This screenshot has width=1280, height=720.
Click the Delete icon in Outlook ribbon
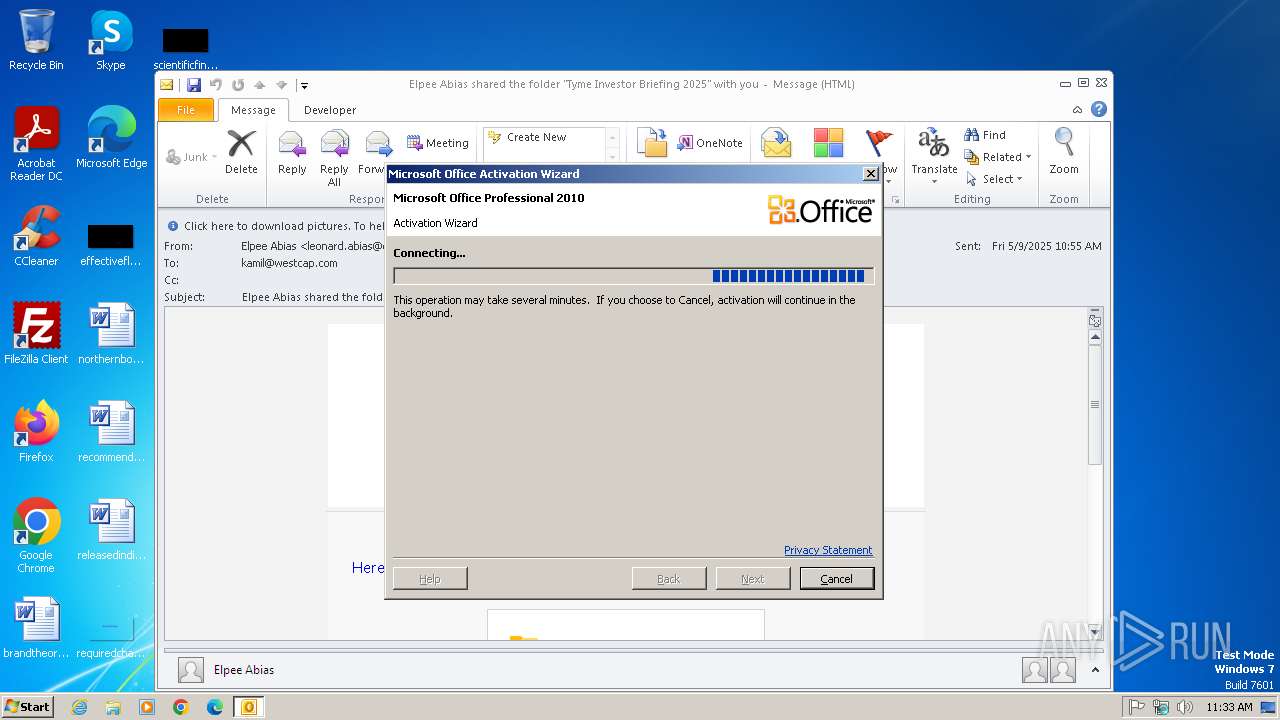(x=241, y=152)
